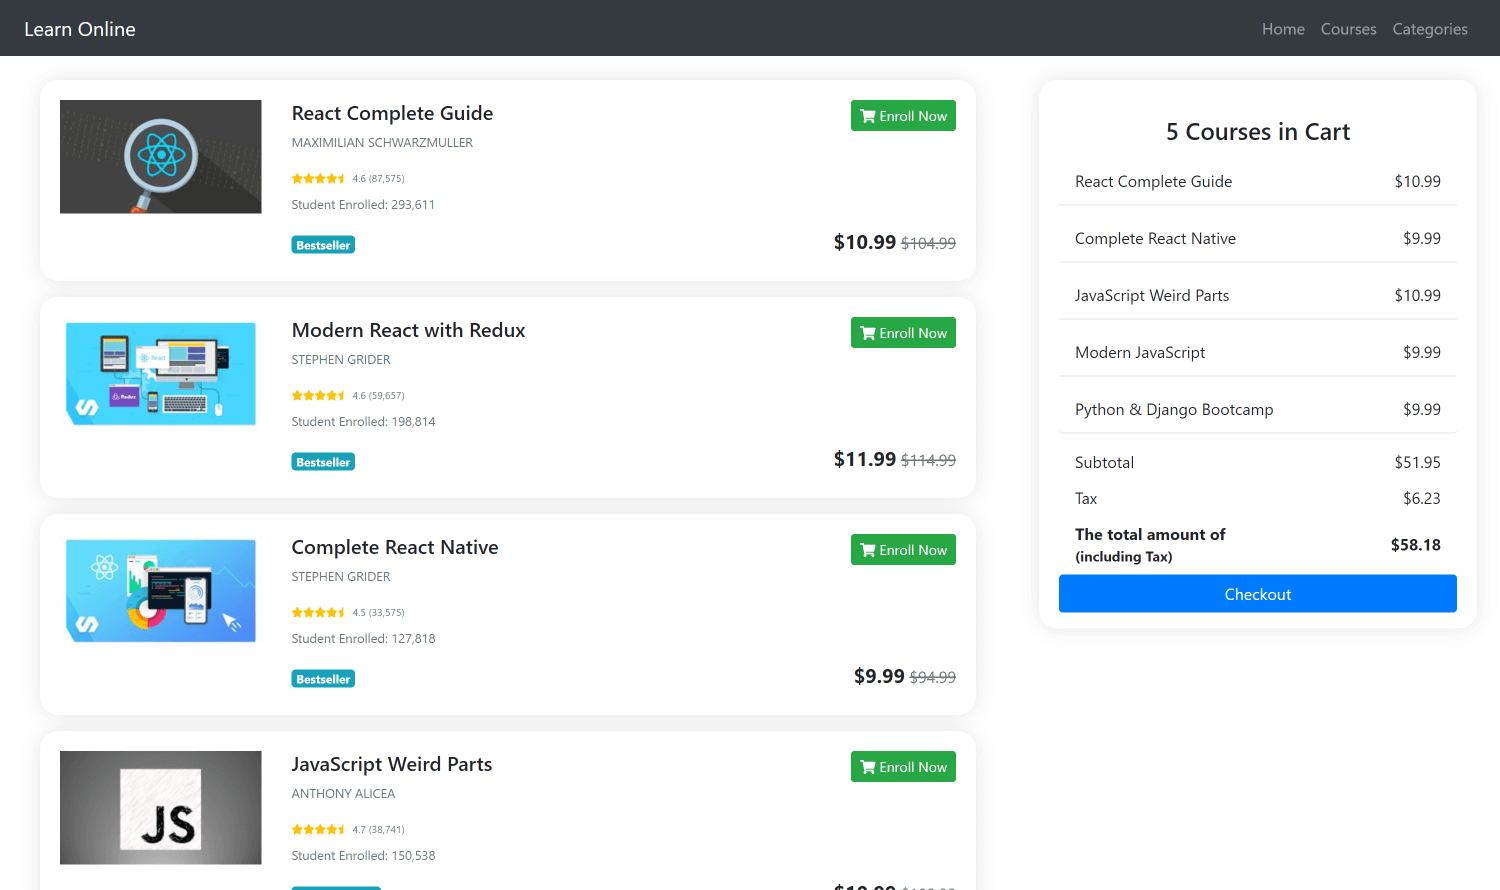
Task: Open the Courses navigation link
Action: point(1348,29)
